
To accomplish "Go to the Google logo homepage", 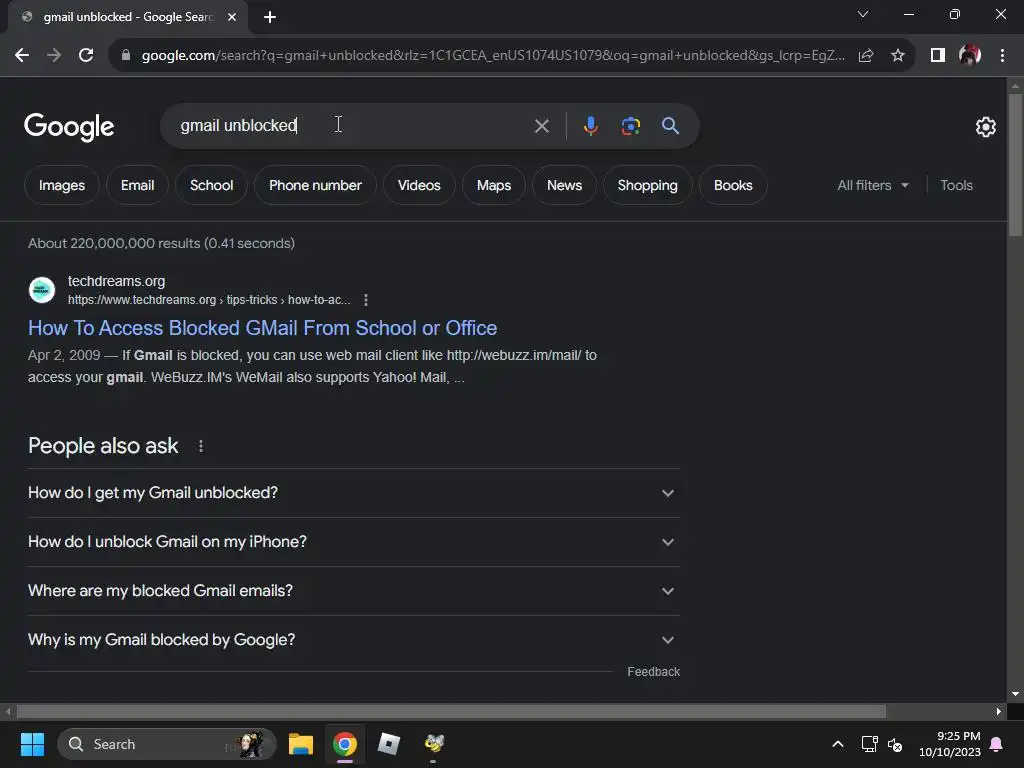I will point(69,127).
